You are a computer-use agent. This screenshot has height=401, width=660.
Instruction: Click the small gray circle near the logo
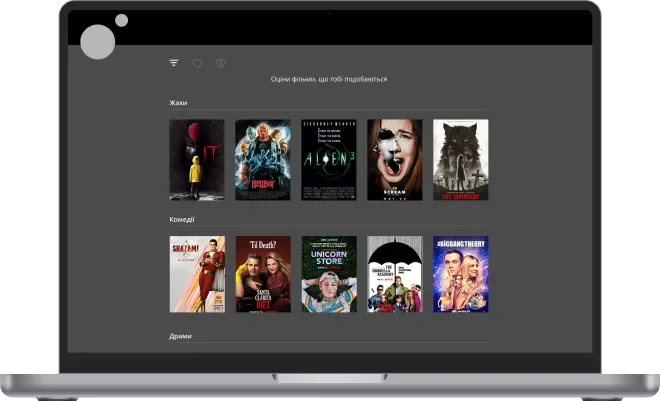pyautogui.click(x=121, y=20)
